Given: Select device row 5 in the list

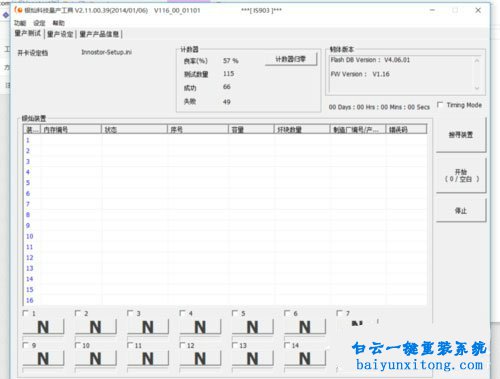Looking at the screenshot, I should (x=225, y=183).
